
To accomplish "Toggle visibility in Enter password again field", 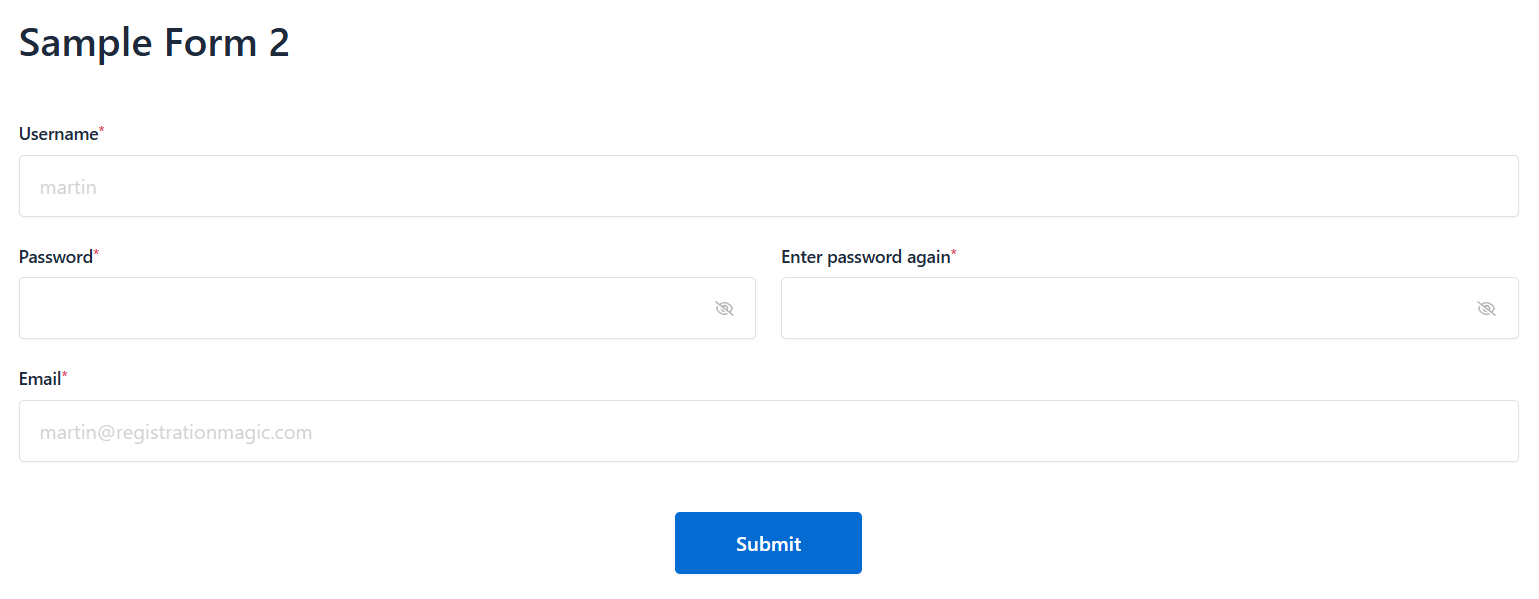I will pos(1486,308).
